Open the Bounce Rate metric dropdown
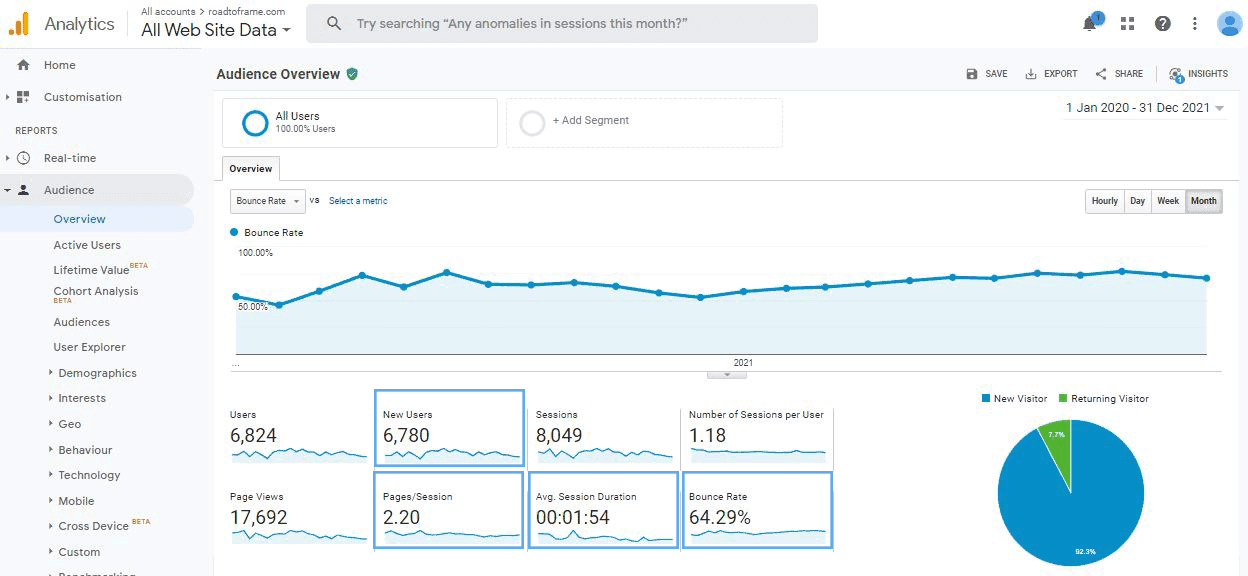 point(267,201)
